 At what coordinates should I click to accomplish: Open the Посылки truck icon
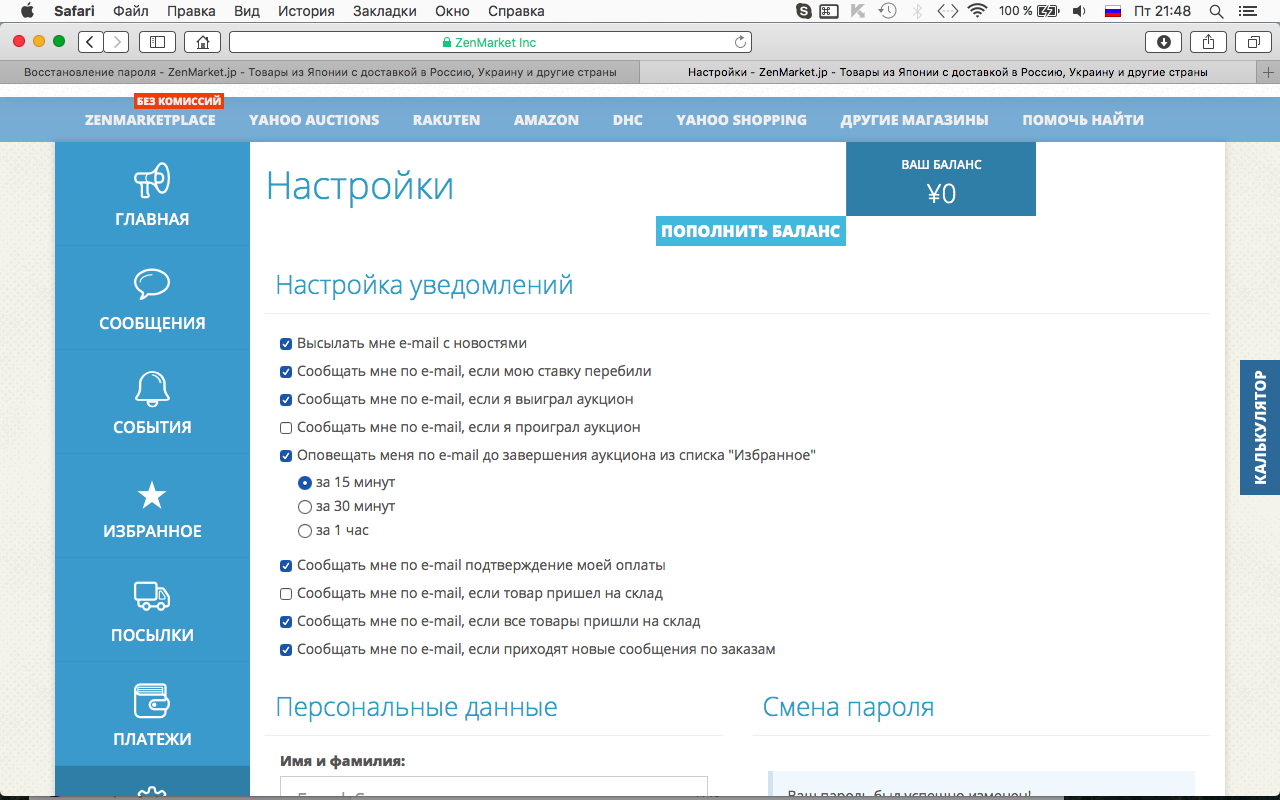[152, 597]
